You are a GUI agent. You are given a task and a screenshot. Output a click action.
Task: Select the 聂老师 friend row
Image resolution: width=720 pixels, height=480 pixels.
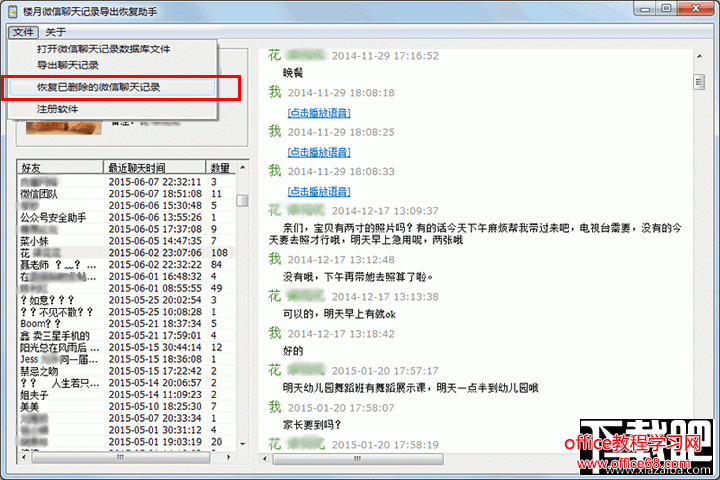pyautogui.click(x=127, y=265)
